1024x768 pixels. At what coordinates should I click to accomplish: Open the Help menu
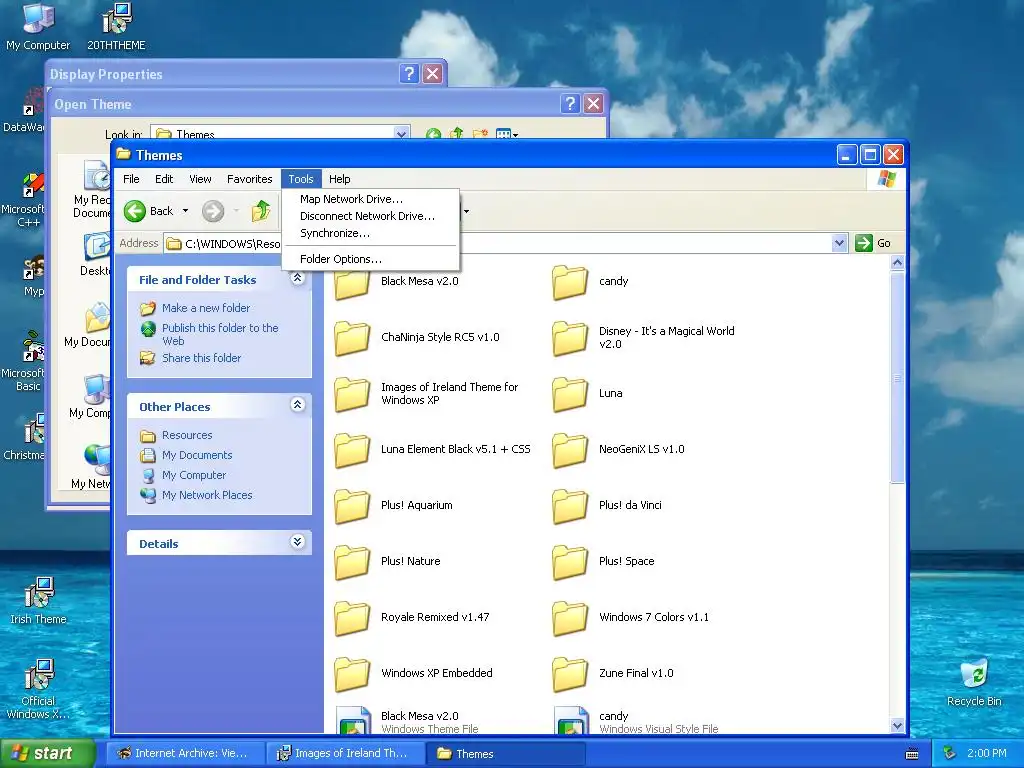tap(340, 179)
